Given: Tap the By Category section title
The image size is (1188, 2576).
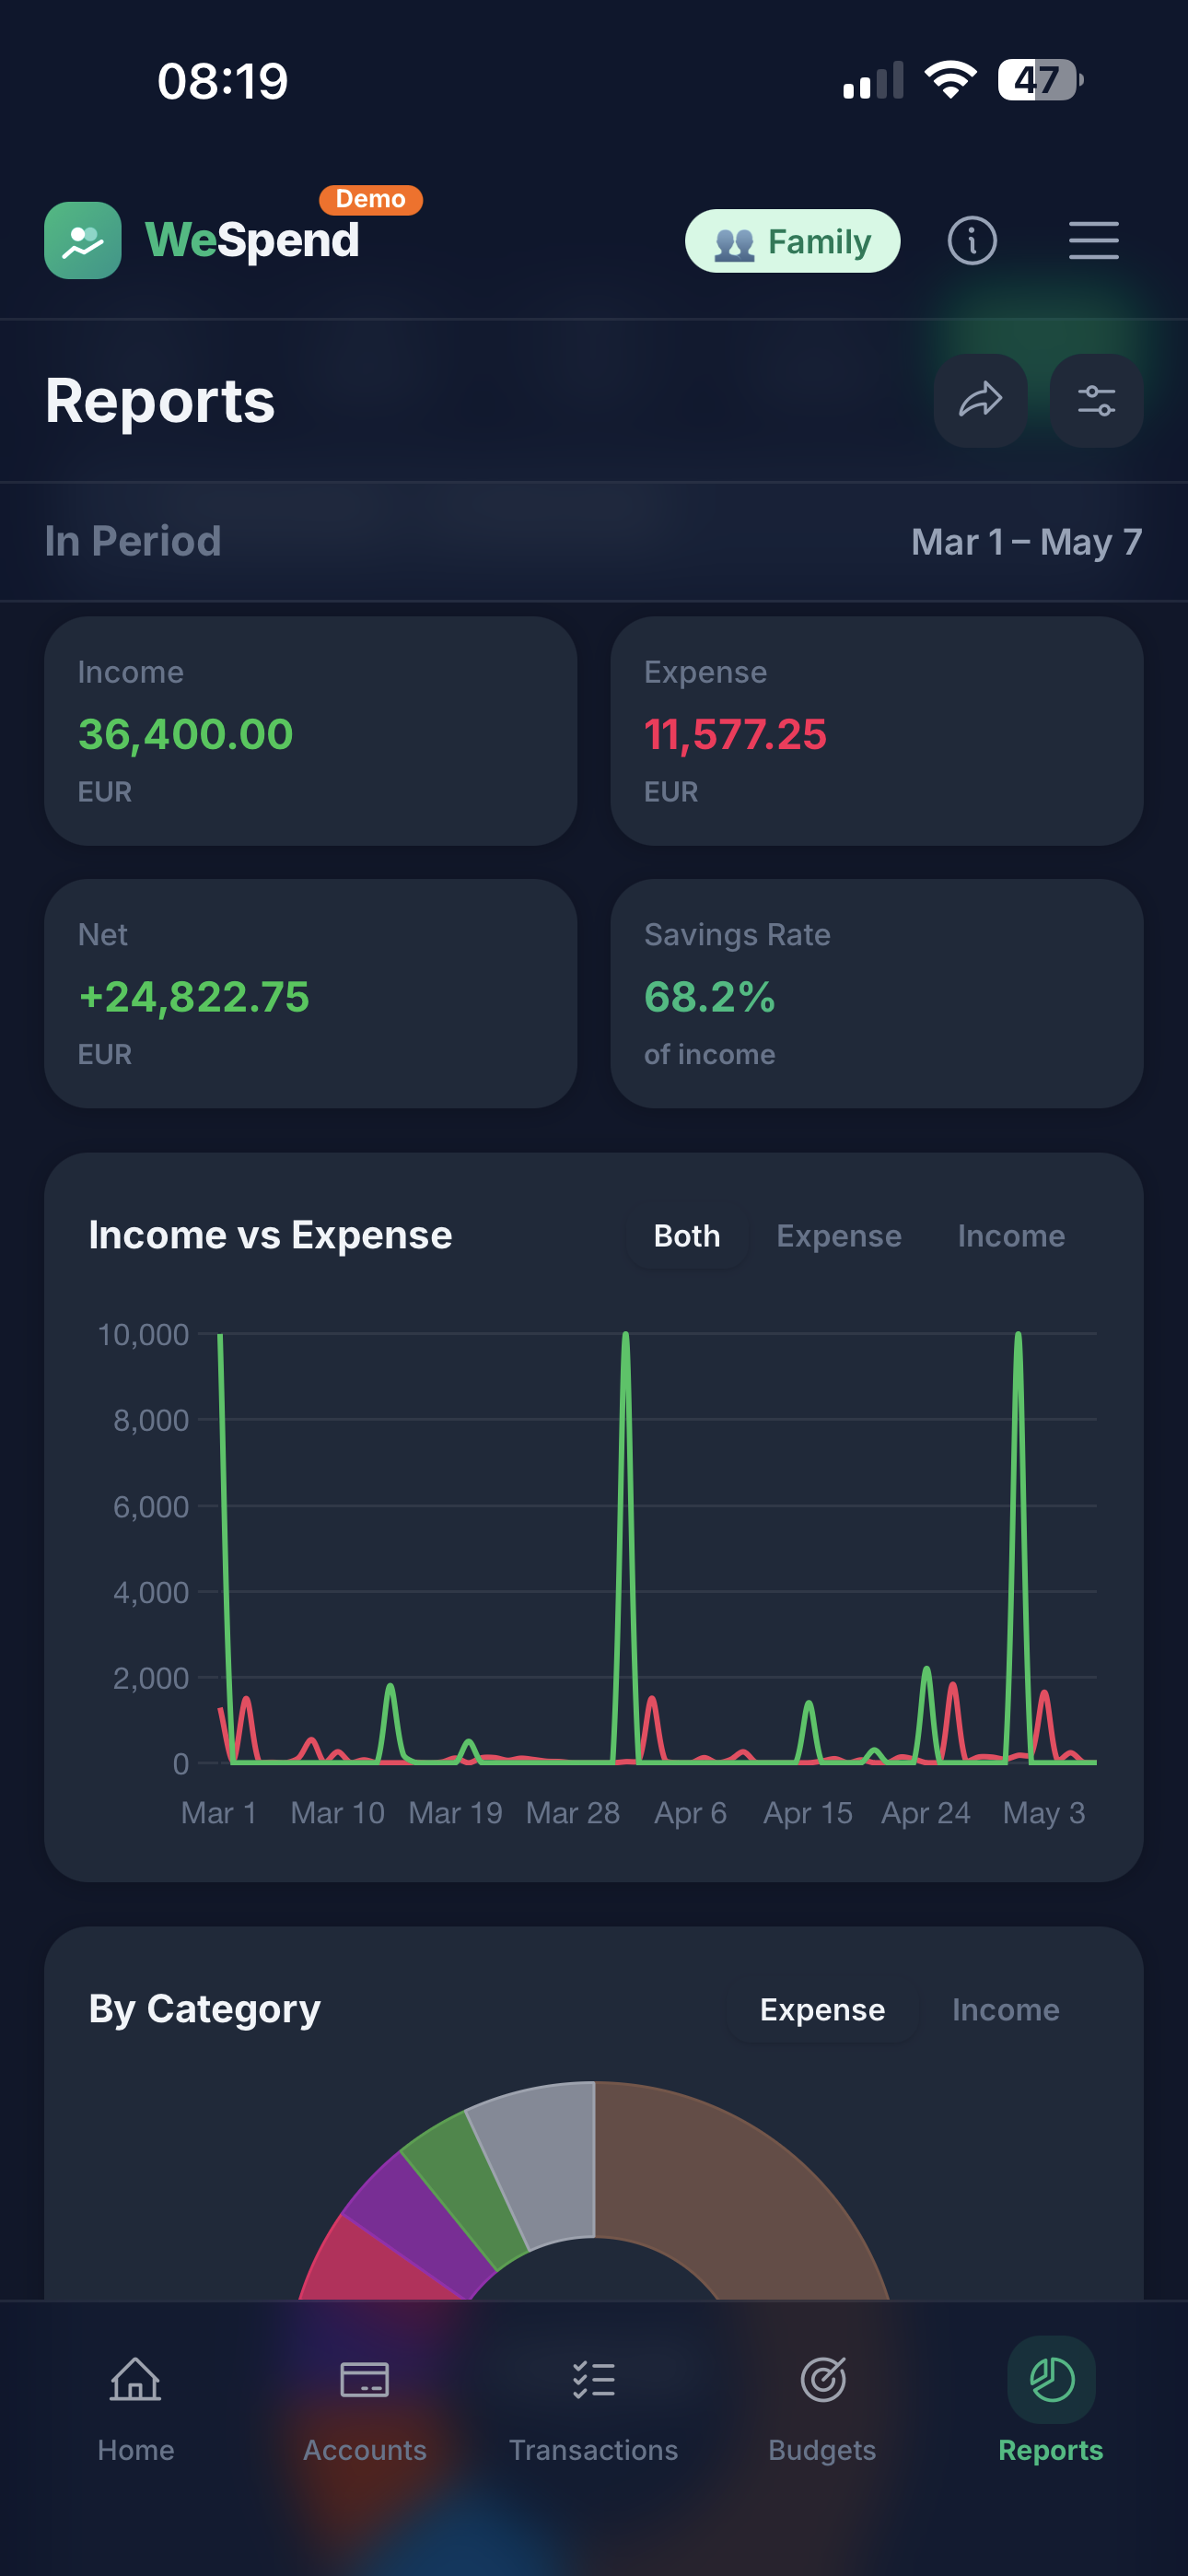Looking at the screenshot, I should (204, 2009).
